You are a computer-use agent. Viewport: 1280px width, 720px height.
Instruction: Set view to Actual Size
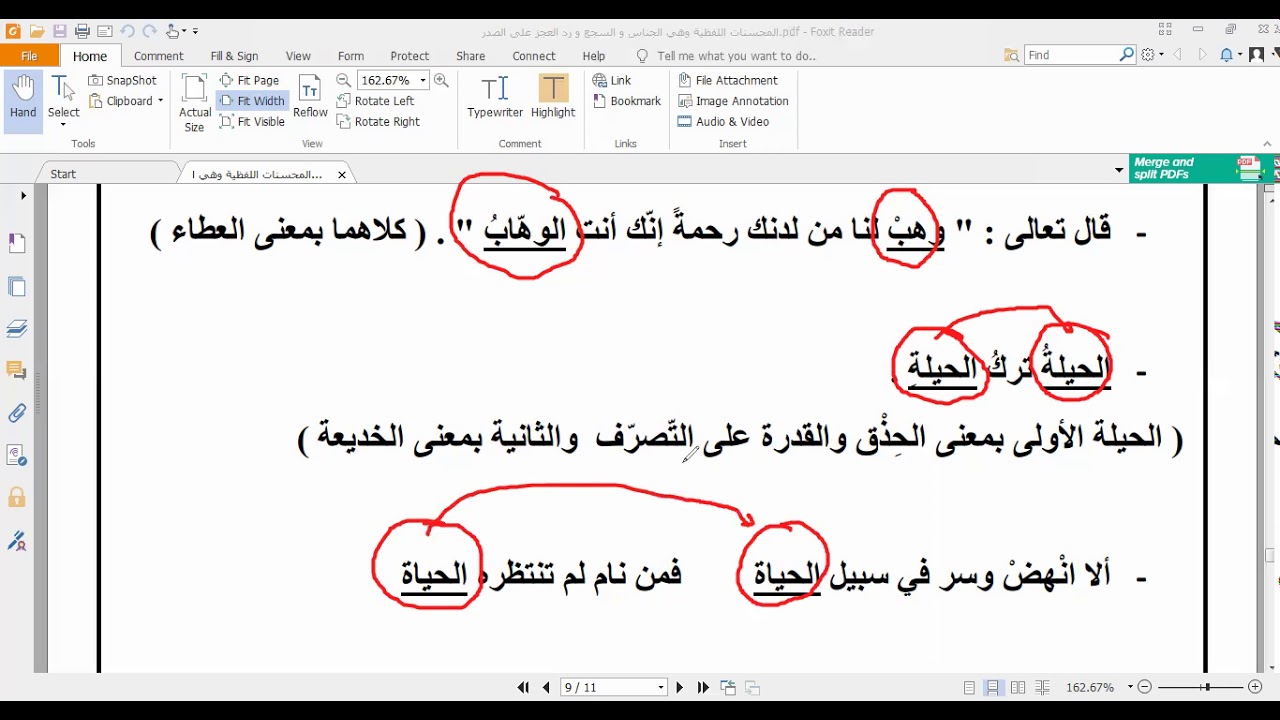click(195, 103)
